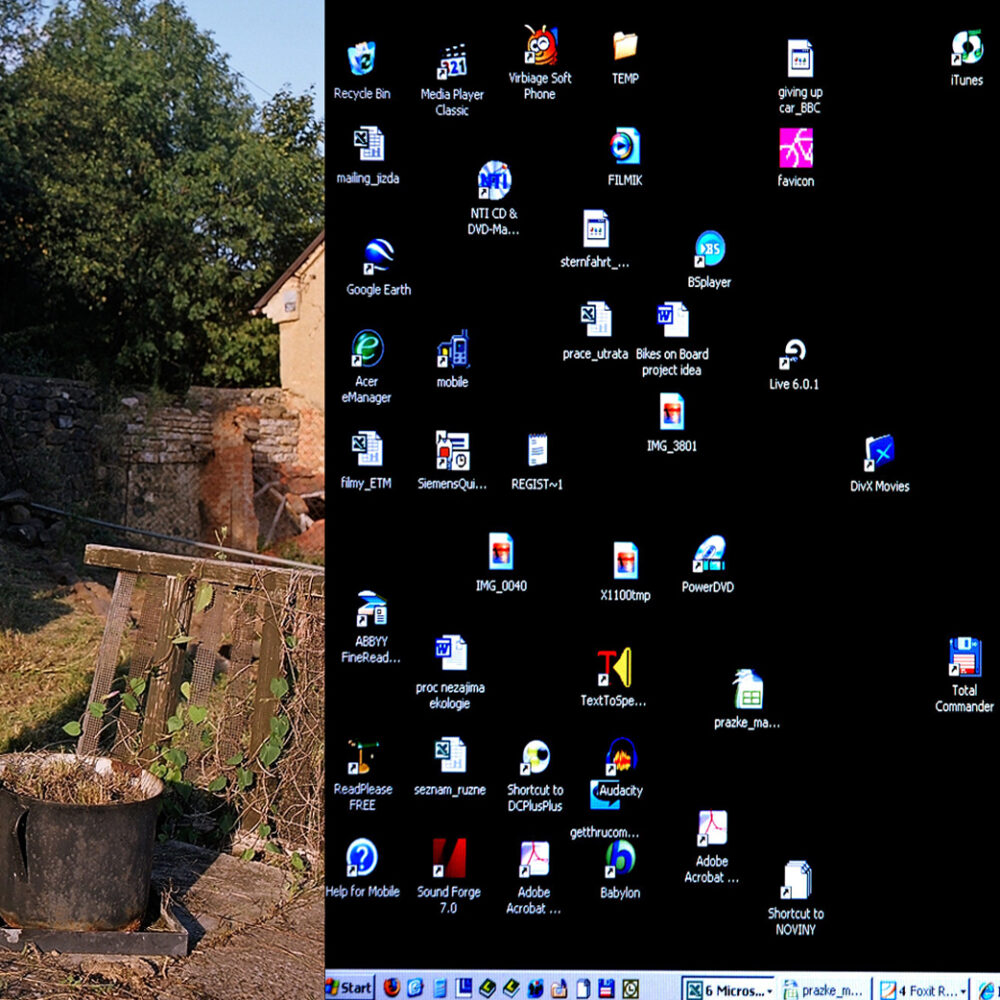1000x1000 pixels.
Task: Open the iTunes shortcut
Action: pyautogui.click(x=966, y=48)
